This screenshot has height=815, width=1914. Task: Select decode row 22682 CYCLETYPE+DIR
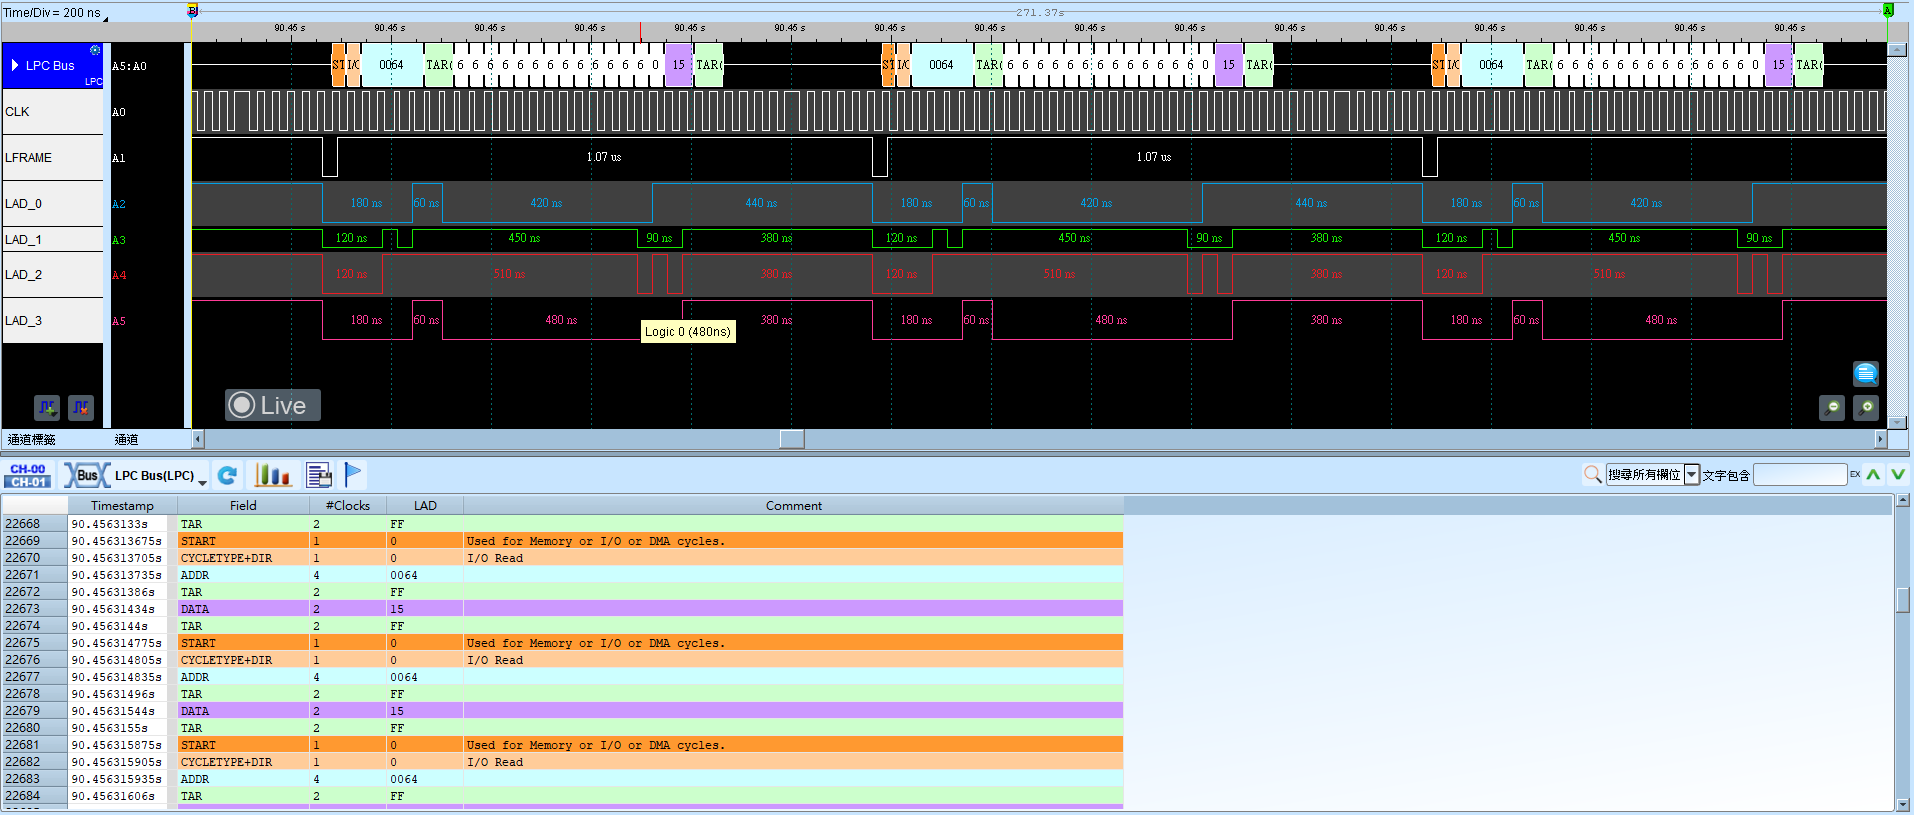point(563,762)
